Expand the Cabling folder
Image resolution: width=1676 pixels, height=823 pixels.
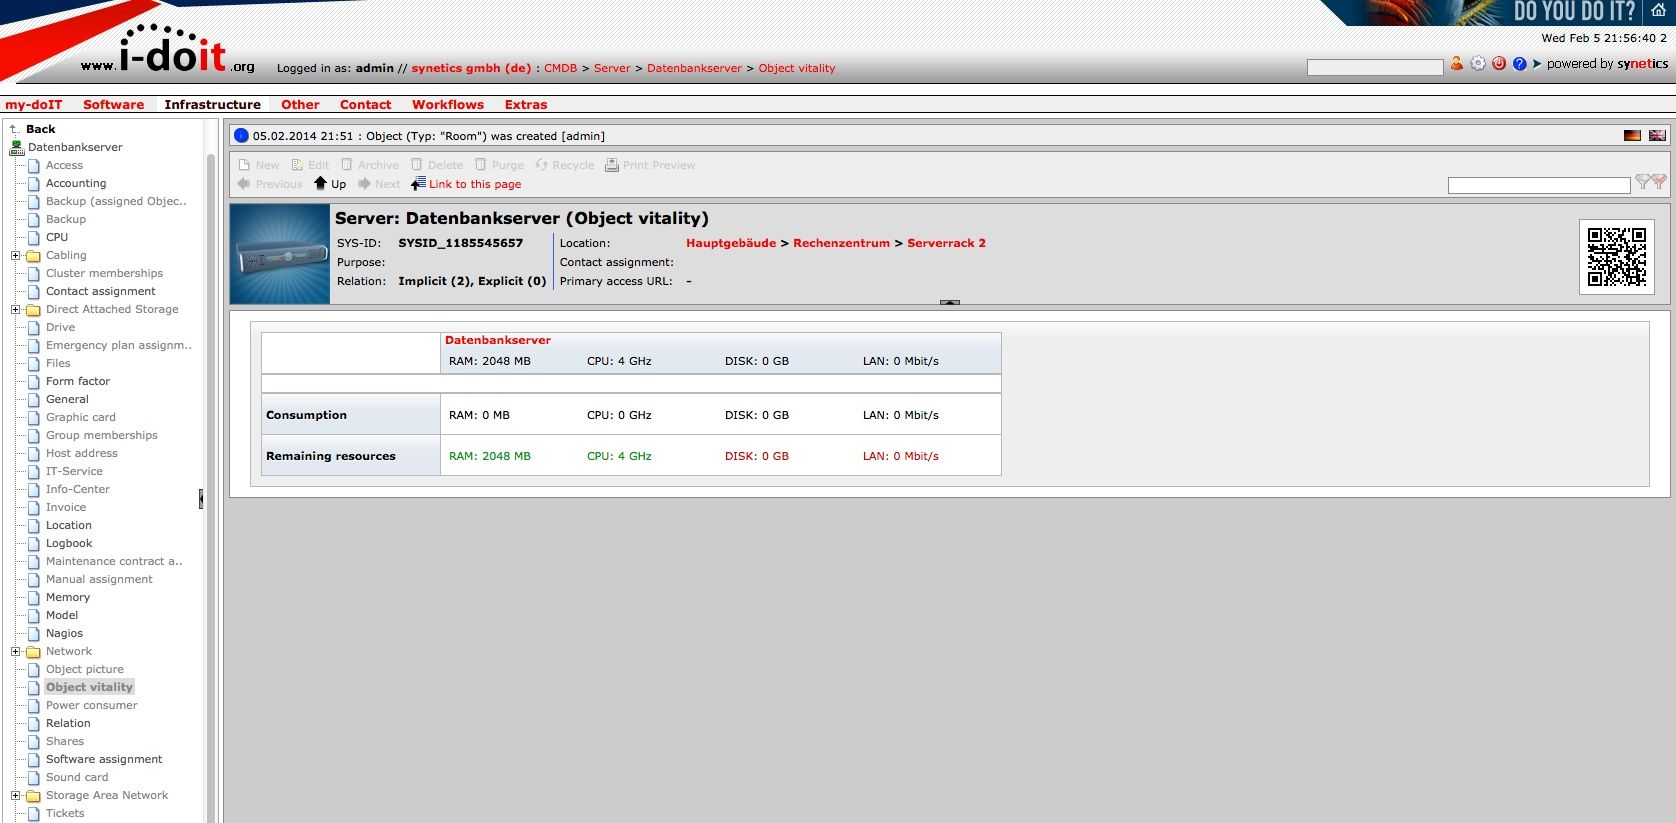[15, 256]
